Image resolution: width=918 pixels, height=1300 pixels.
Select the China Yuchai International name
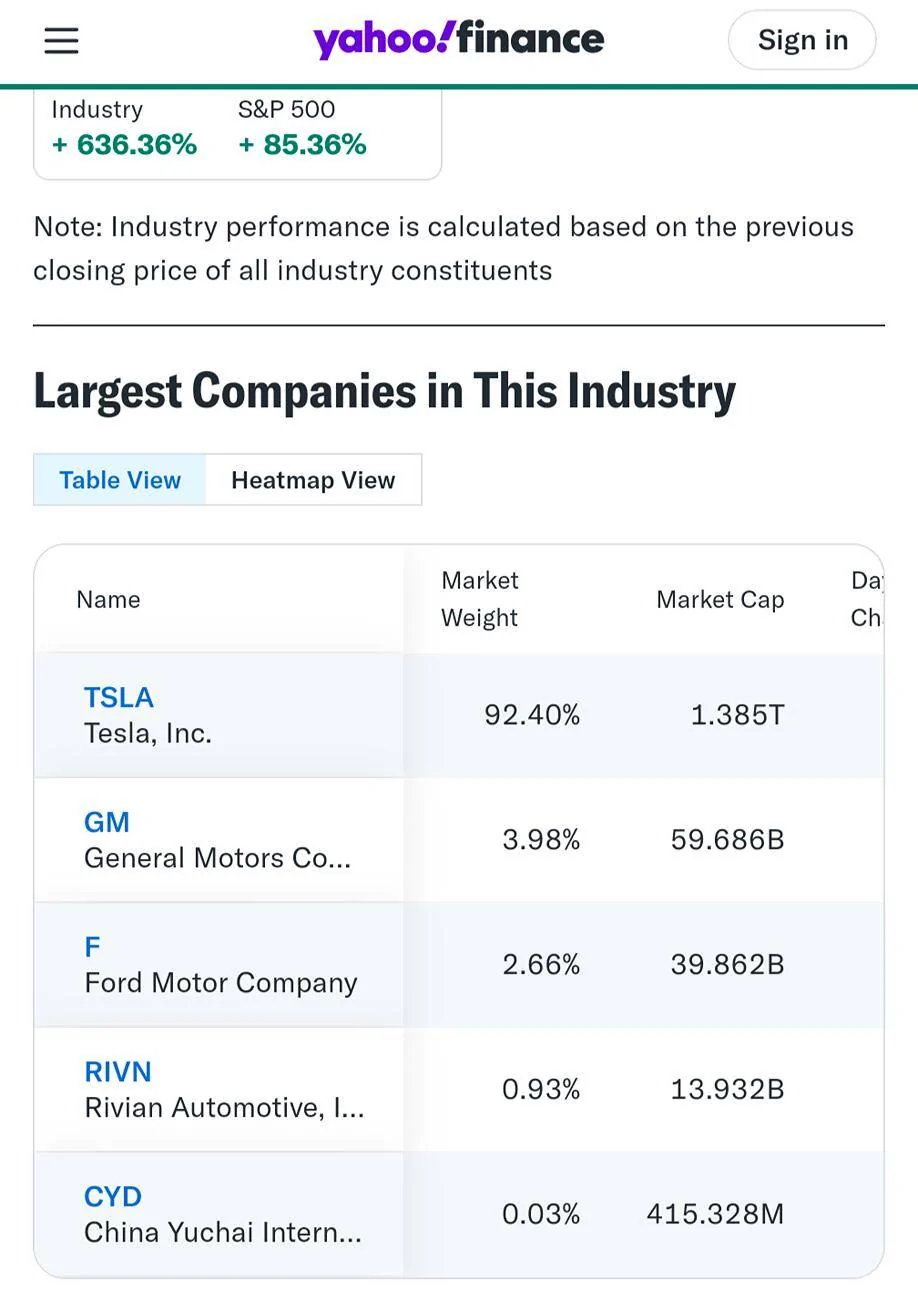click(x=223, y=1232)
